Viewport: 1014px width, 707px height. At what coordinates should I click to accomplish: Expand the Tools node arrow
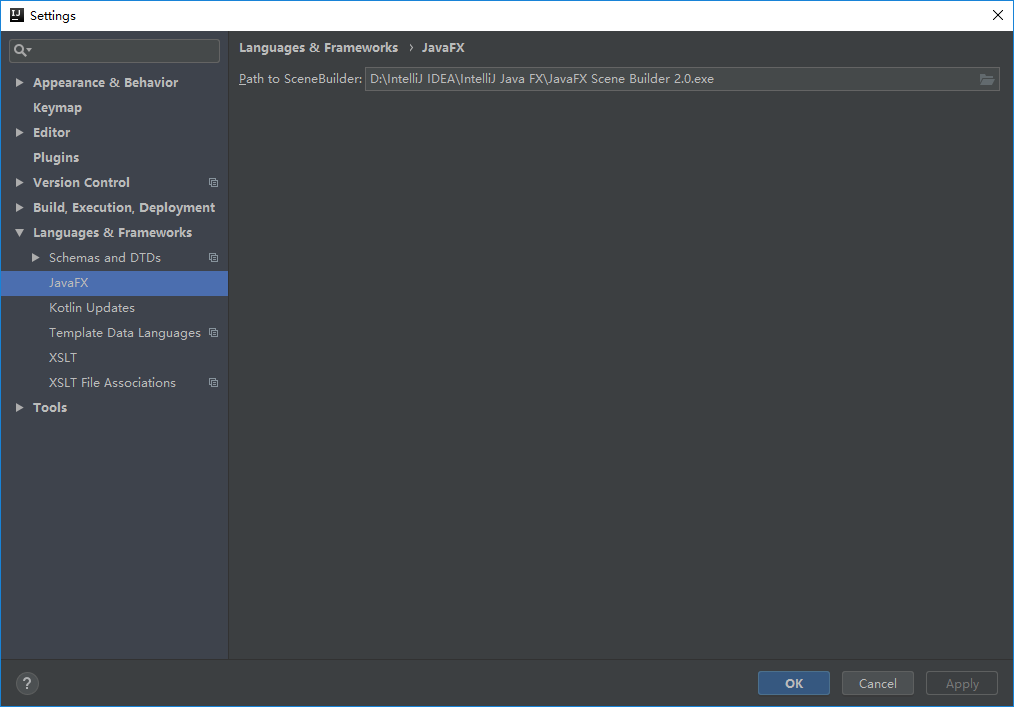click(x=19, y=408)
